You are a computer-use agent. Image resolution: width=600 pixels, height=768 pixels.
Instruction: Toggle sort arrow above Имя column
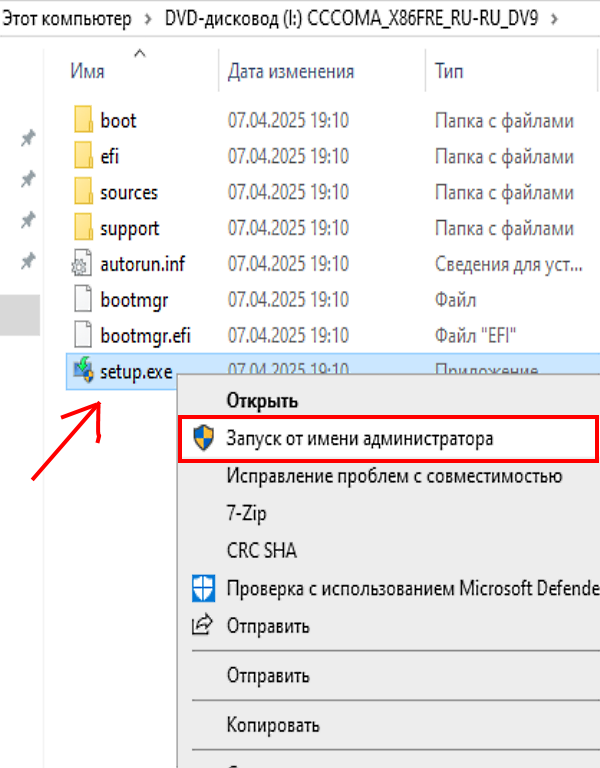click(x=140, y=53)
